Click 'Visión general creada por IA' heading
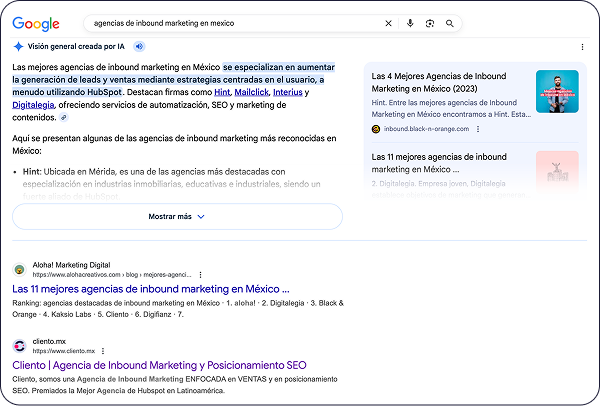Viewport: 600px width, 406px height. (x=76, y=46)
